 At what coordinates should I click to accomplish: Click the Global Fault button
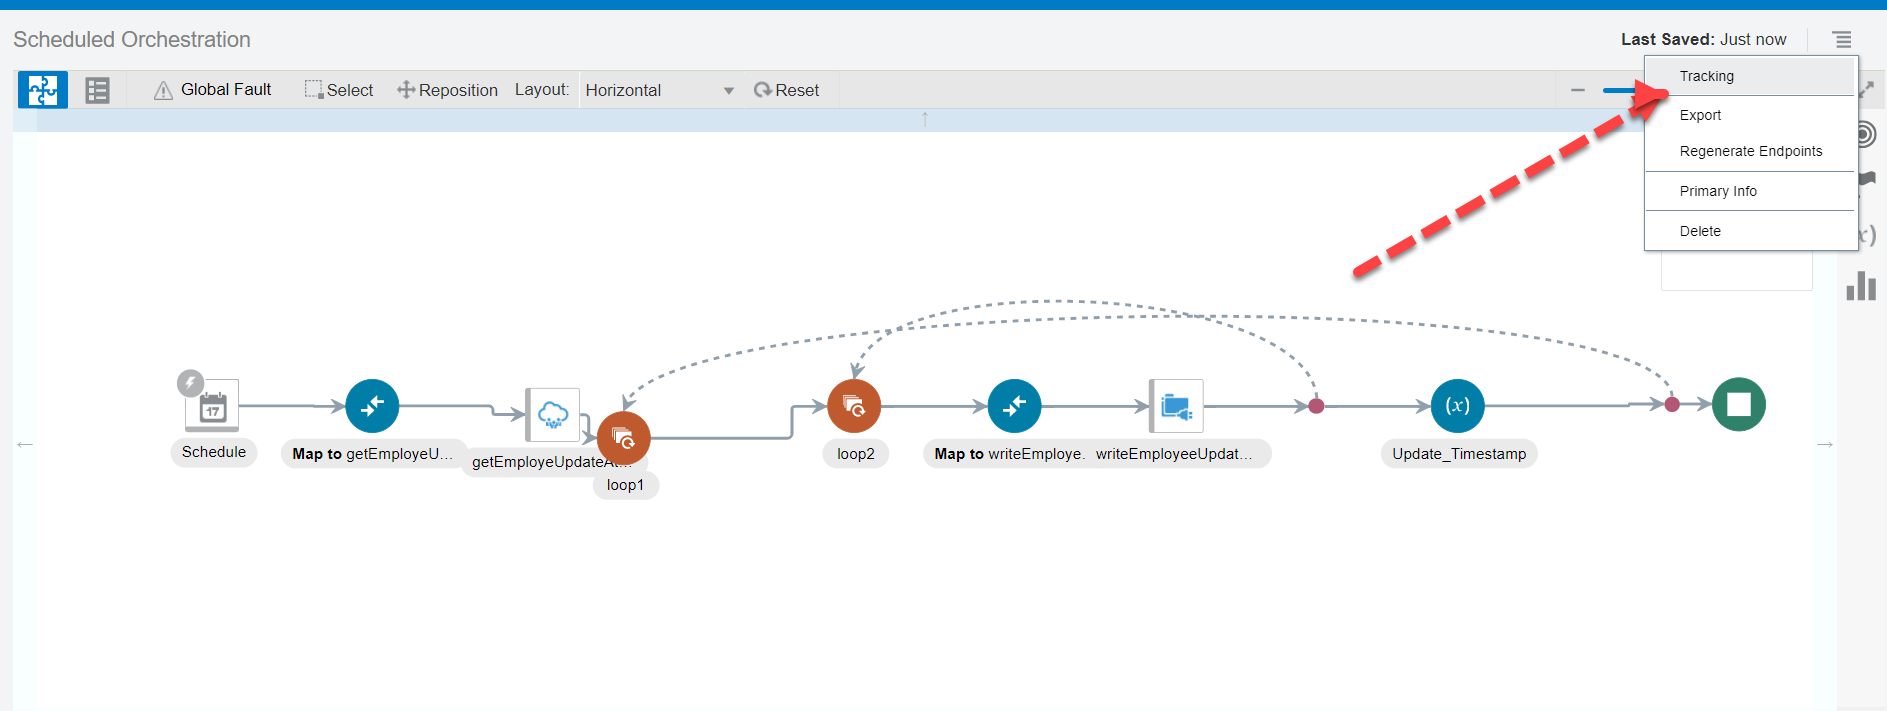pyautogui.click(x=212, y=90)
